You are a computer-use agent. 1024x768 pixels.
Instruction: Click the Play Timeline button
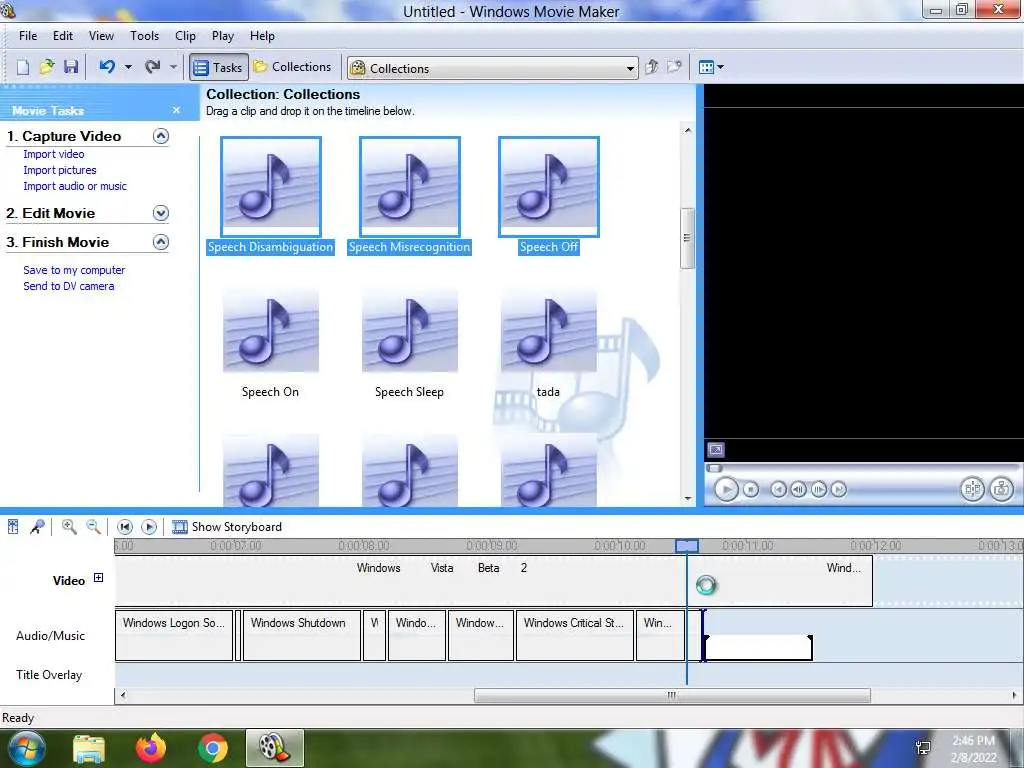pyautogui.click(x=149, y=526)
